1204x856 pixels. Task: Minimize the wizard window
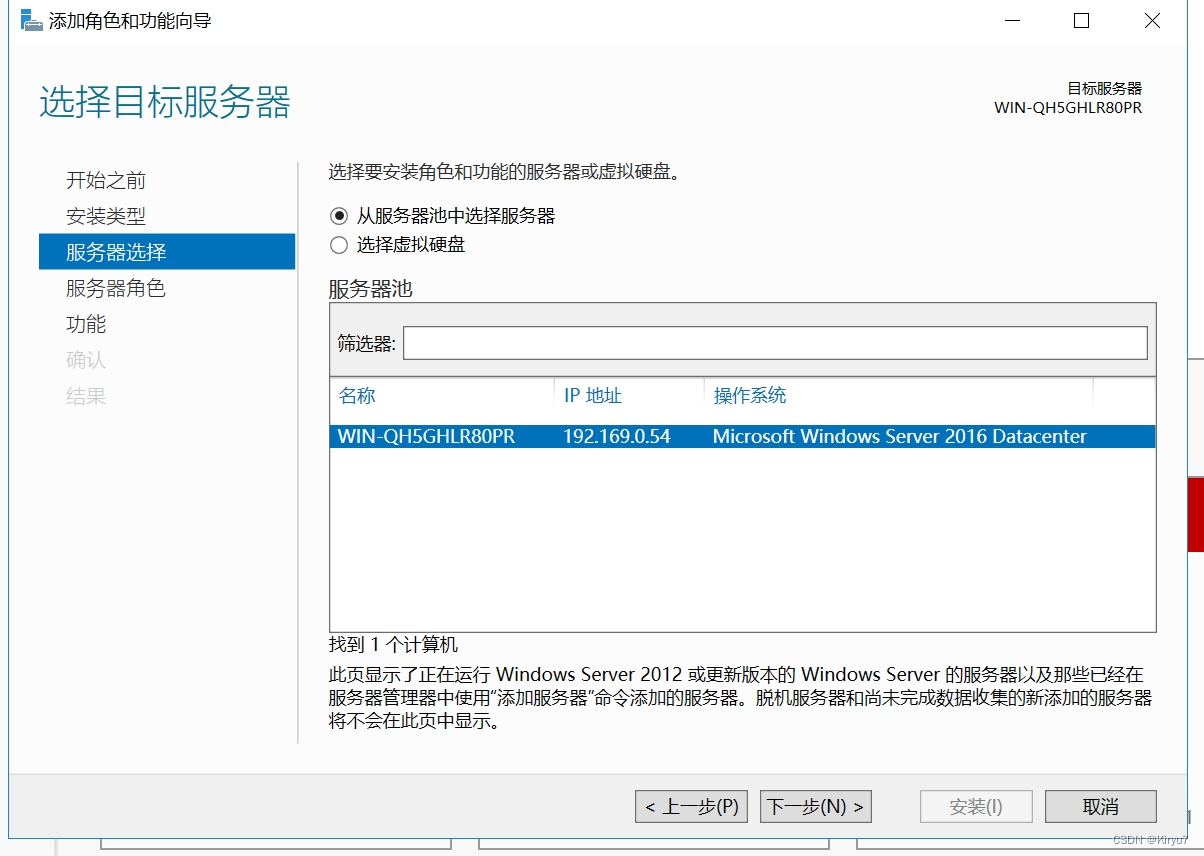point(1010,21)
